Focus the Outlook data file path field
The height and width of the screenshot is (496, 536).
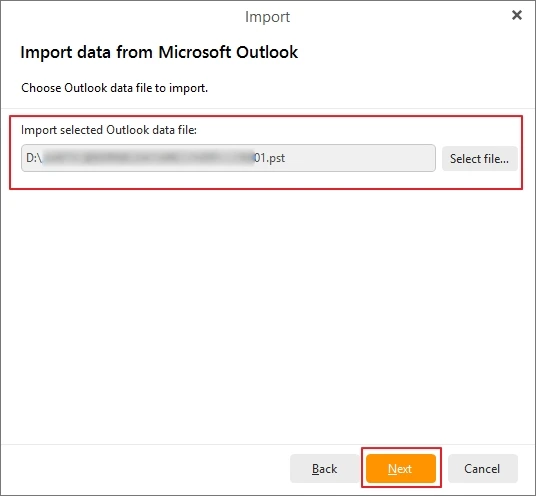(x=228, y=158)
